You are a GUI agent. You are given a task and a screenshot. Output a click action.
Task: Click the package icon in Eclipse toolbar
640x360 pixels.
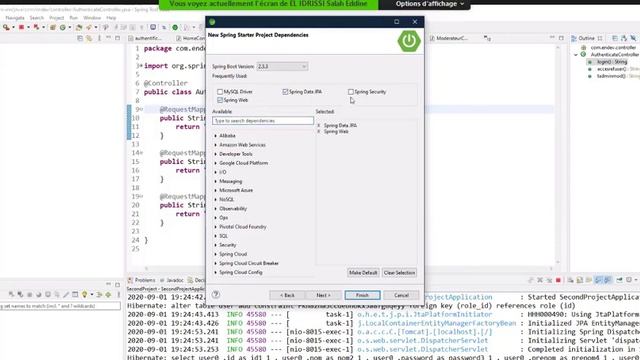click(x=53, y=27)
